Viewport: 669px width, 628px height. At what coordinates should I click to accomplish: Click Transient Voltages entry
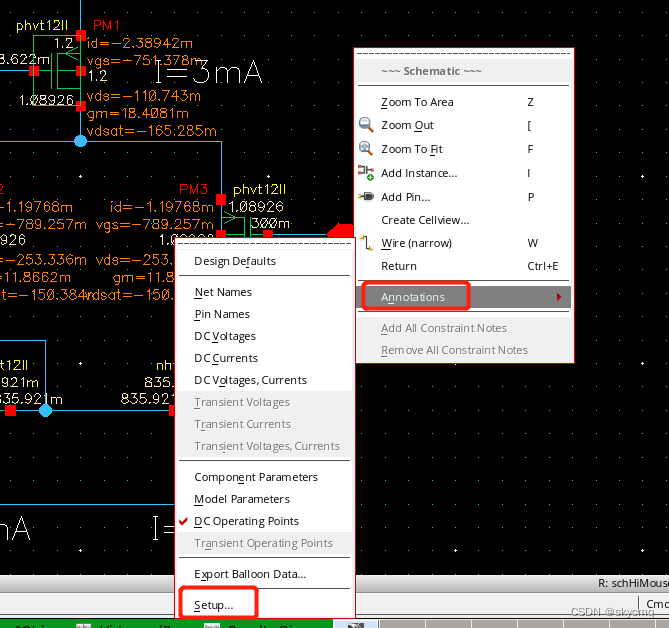(265, 402)
